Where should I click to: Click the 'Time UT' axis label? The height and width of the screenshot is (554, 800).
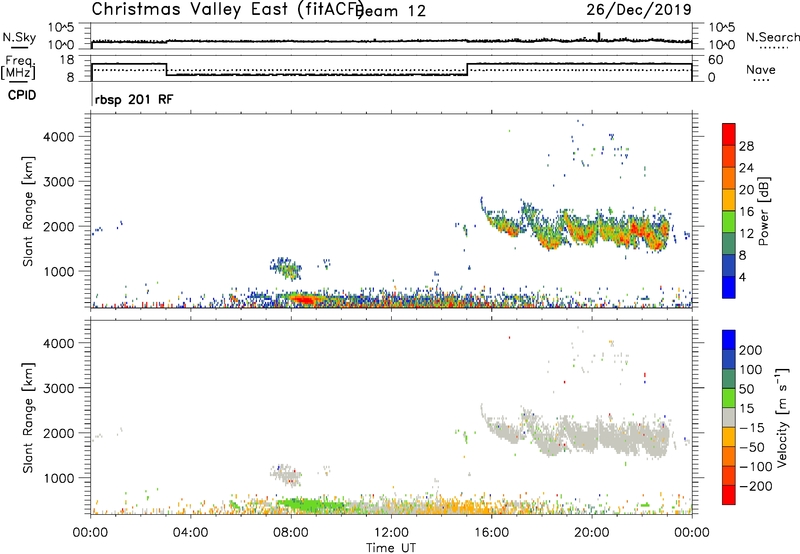[x=391, y=548]
